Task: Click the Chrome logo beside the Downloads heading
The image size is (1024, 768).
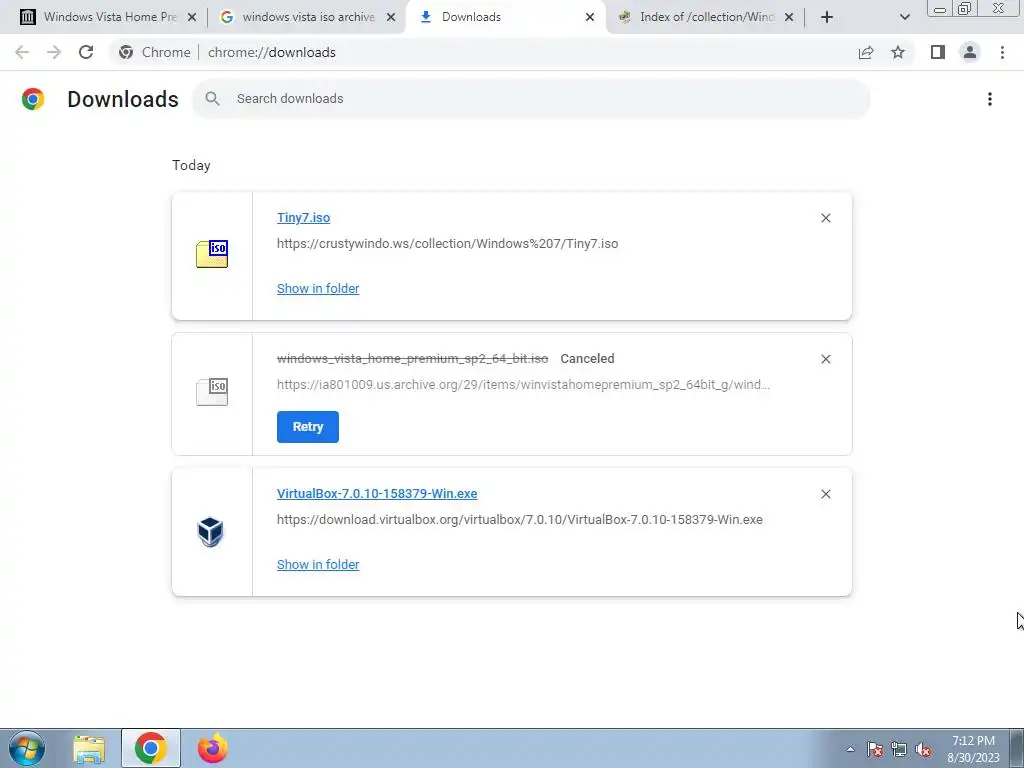Action: (x=33, y=99)
